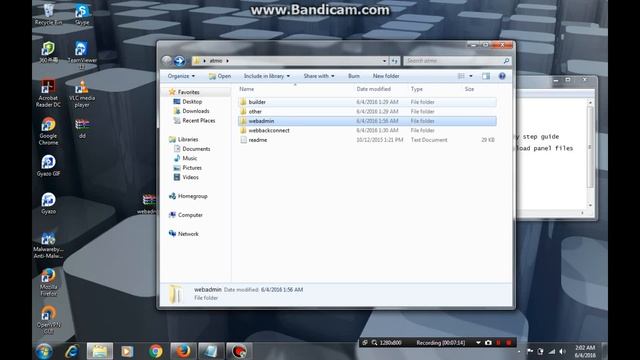
Task: Click the Bandicam magnifier next to 1280x800
Action: [374, 343]
